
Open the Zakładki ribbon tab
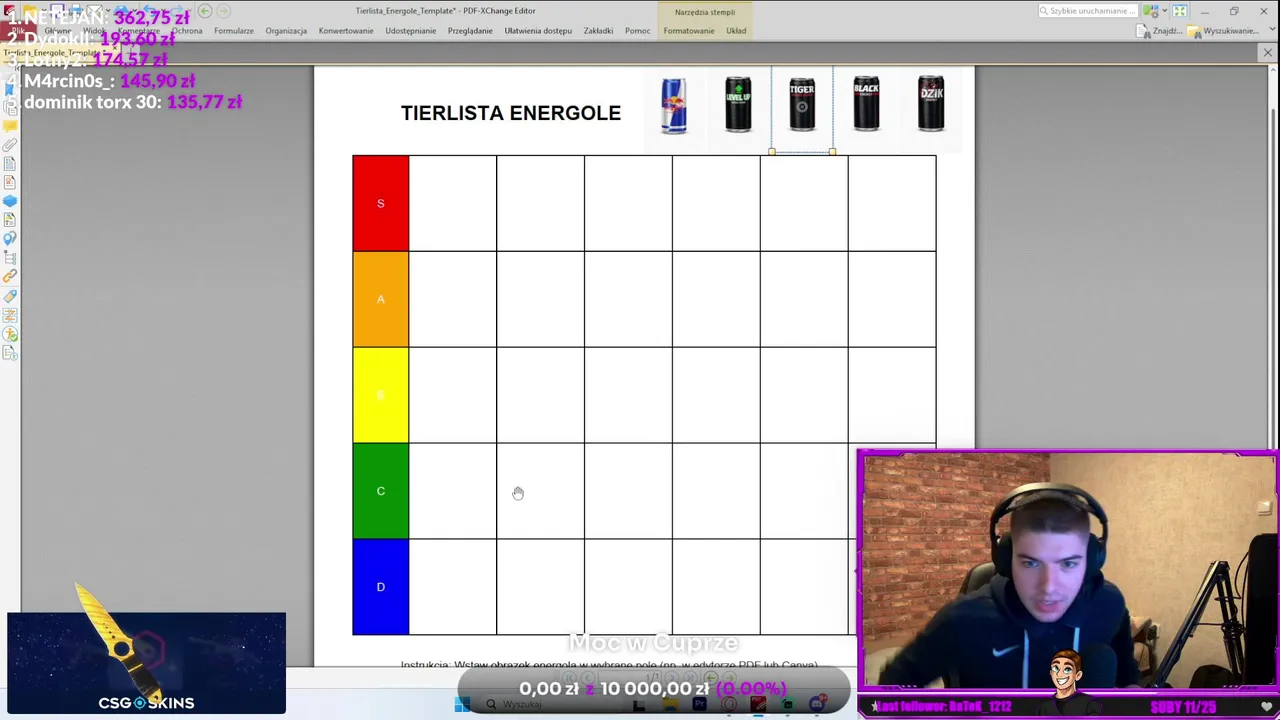(598, 31)
